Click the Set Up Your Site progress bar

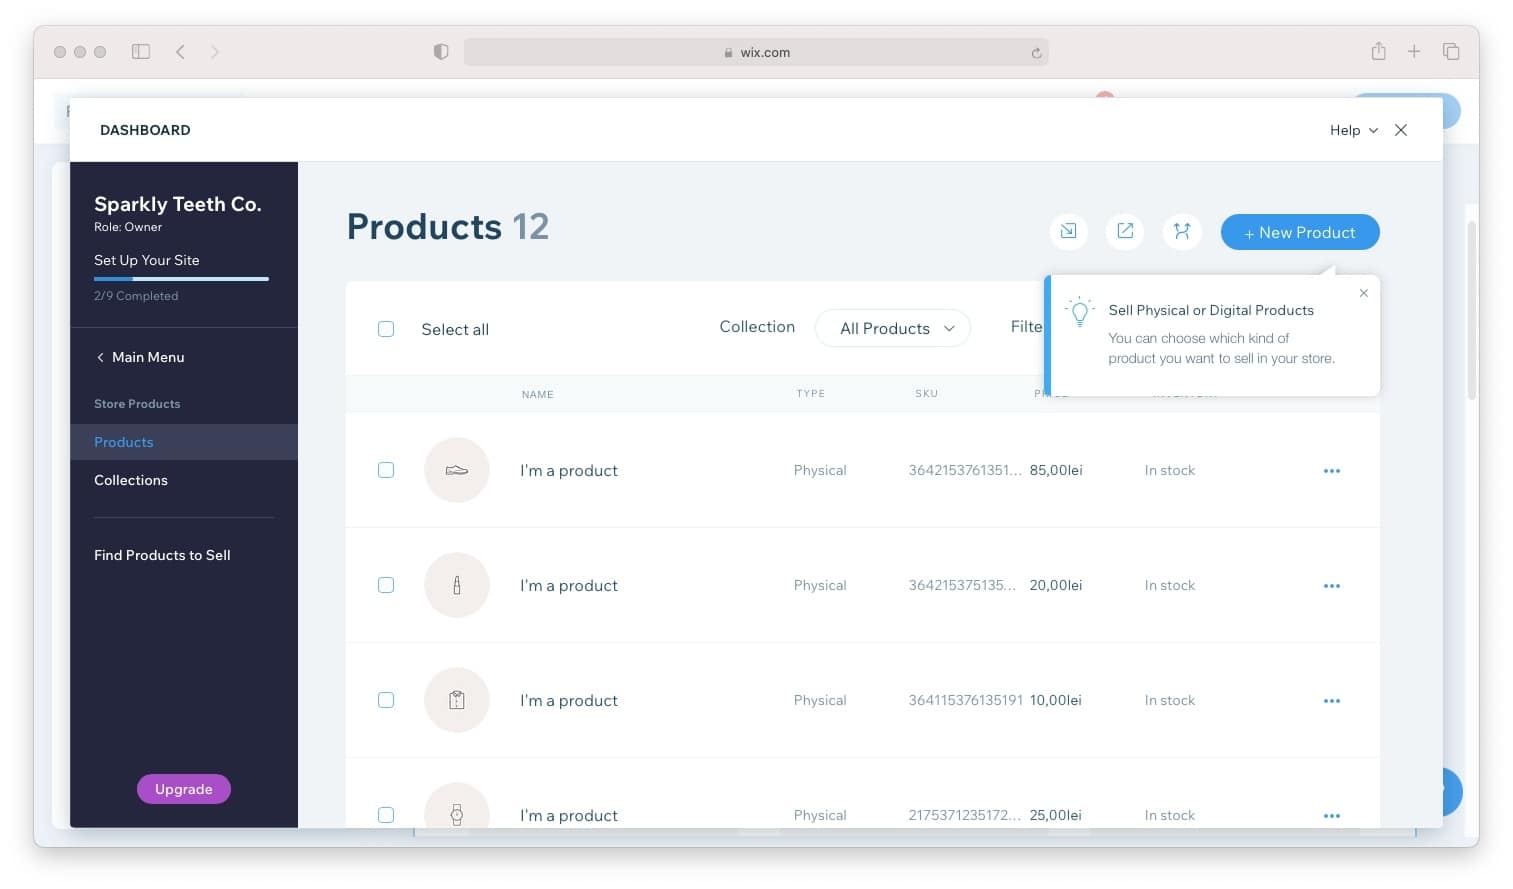[181, 278]
